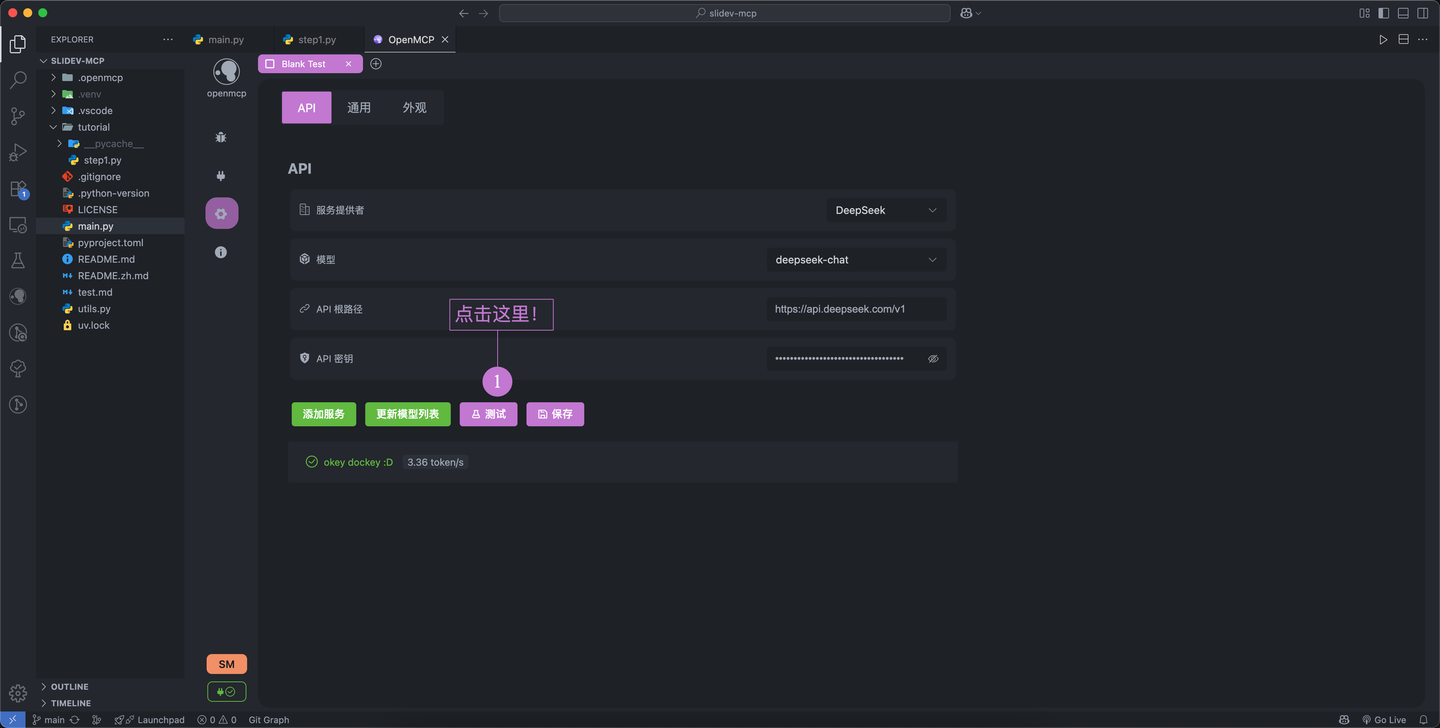
Task: Open the Explorer view in activity bar
Action: coord(17,44)
